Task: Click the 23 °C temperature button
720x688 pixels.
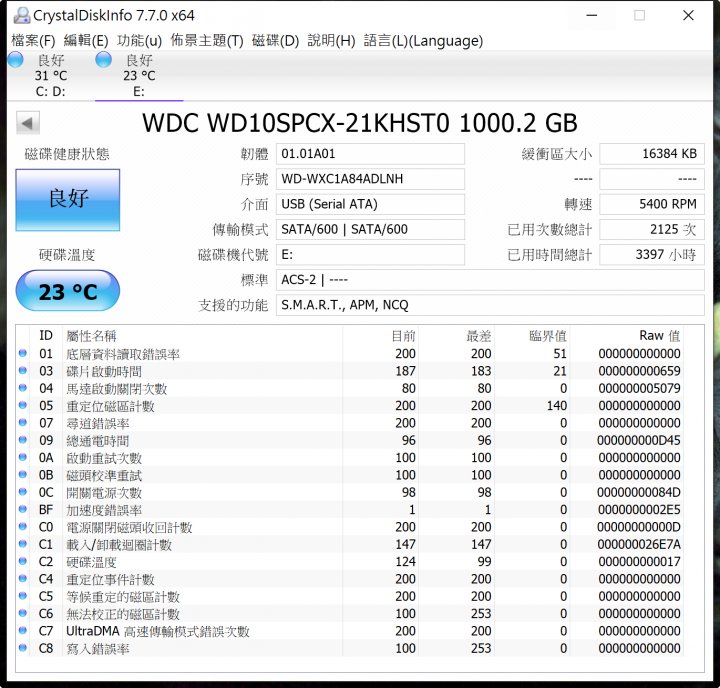Action: click(x=68, y=291)
